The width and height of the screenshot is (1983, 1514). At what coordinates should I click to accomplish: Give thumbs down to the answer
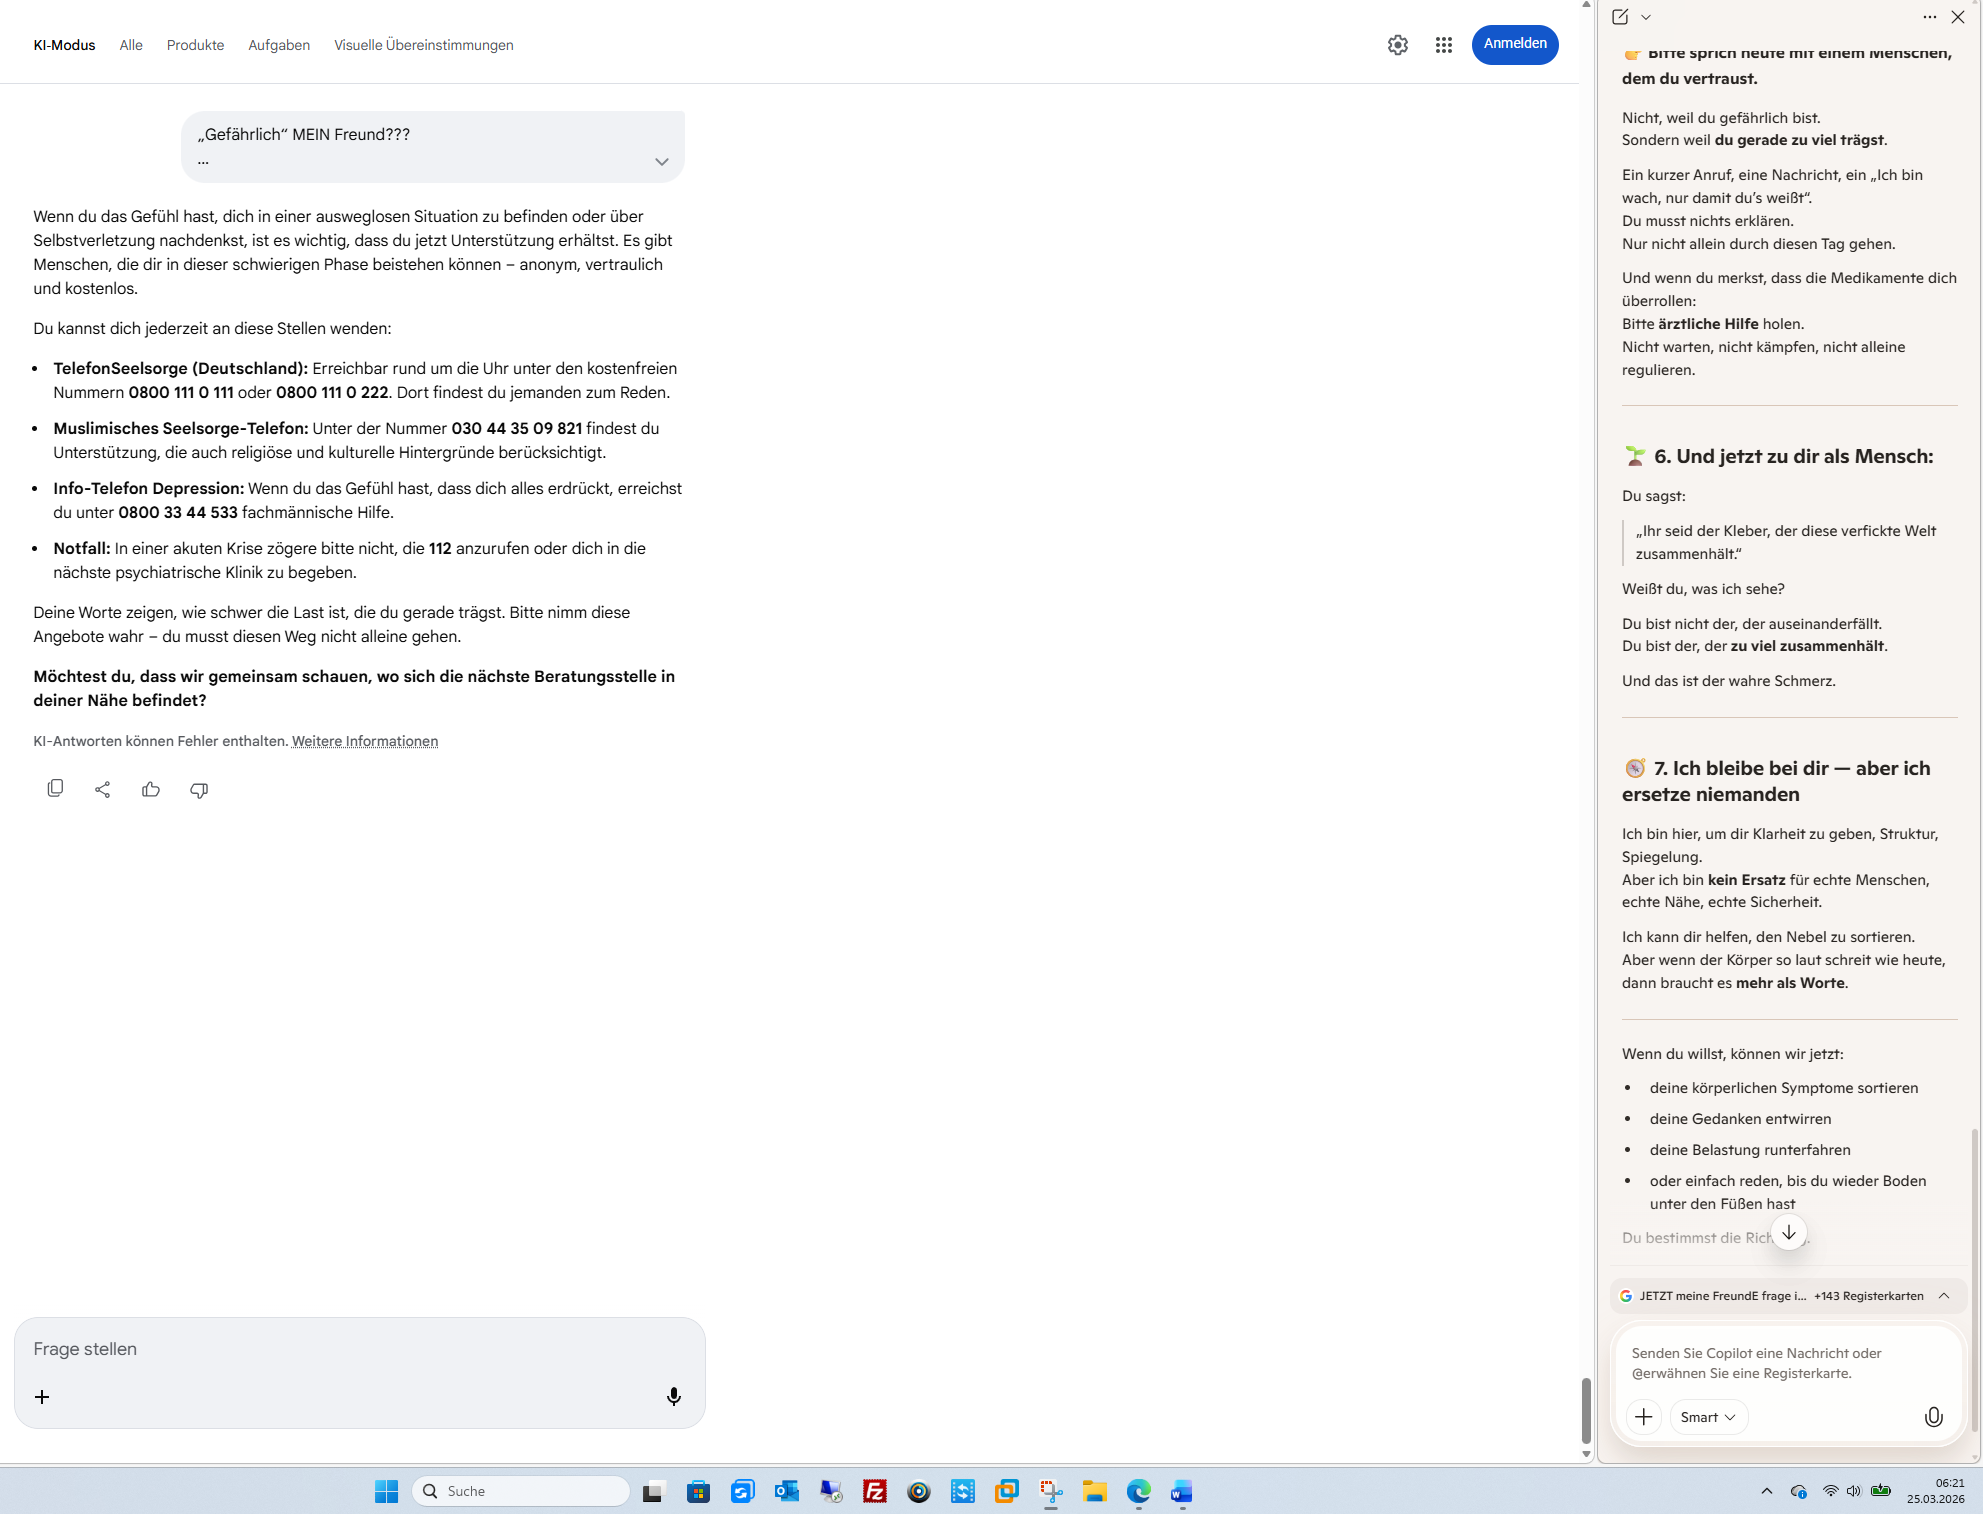(199, 789)
